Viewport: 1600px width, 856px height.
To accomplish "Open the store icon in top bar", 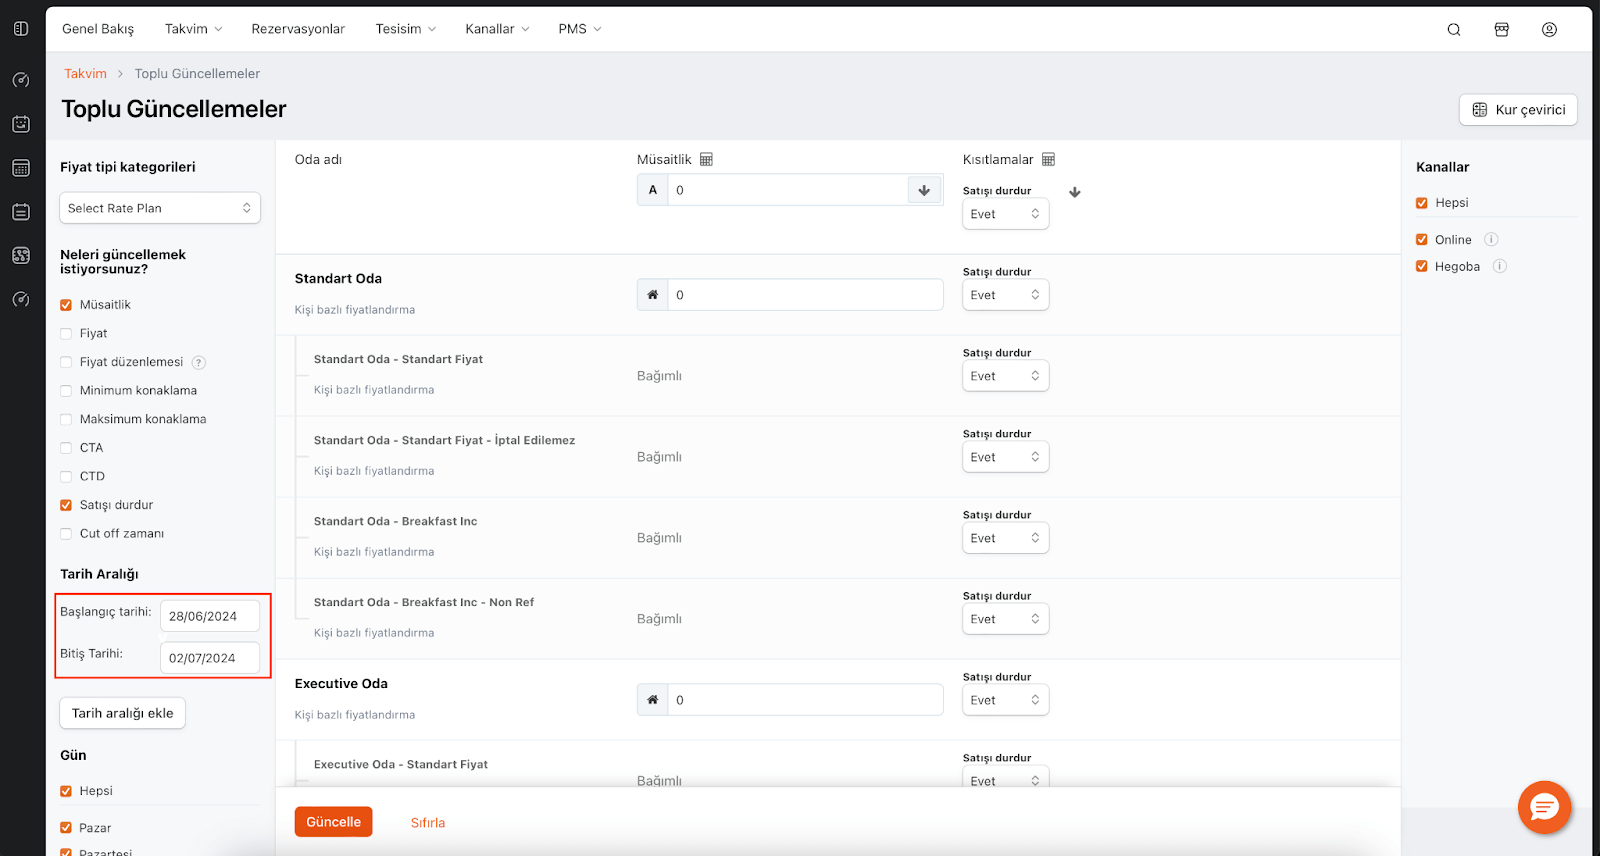I will pos(1501,30).
